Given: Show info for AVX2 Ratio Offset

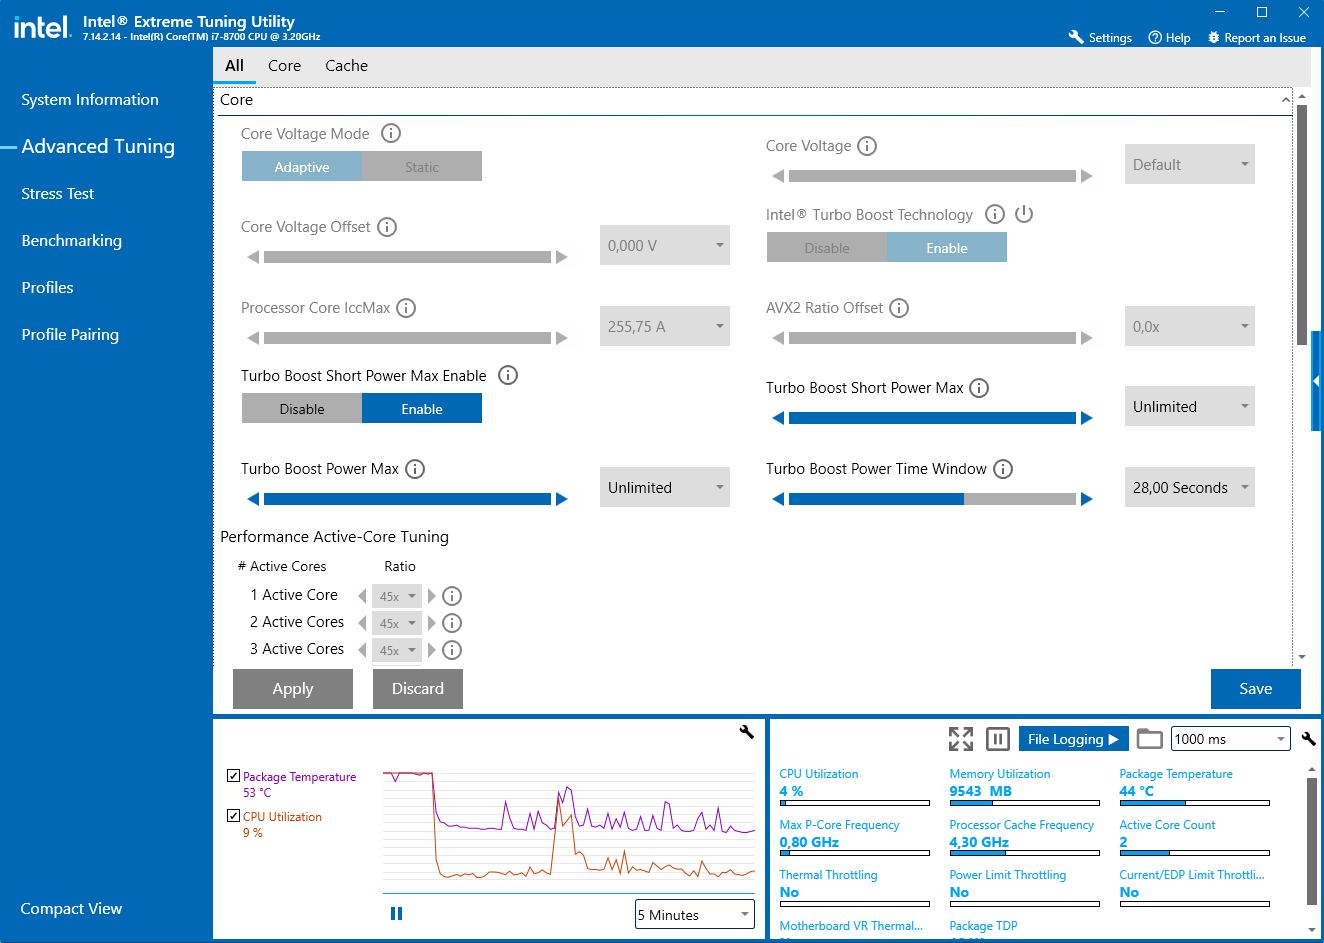Looking at the screenshot, I should 899,308.
